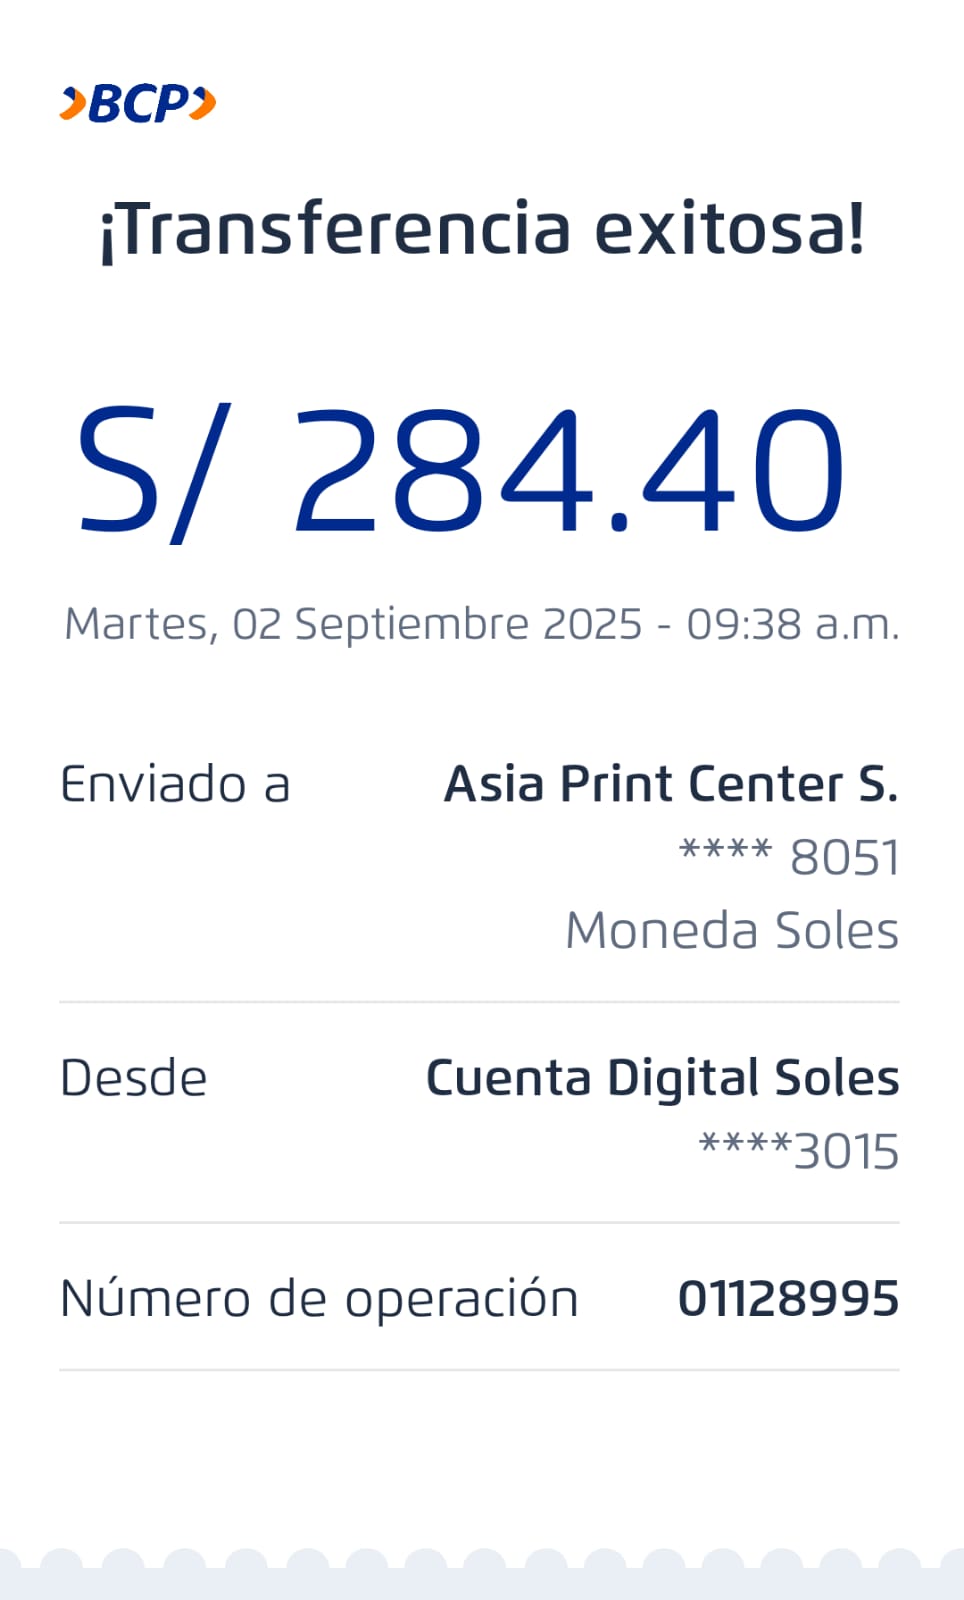Click the Moneda Soles text
Image resolution: width=964 pixels, height=1600 pixels.
click(732, 931)
